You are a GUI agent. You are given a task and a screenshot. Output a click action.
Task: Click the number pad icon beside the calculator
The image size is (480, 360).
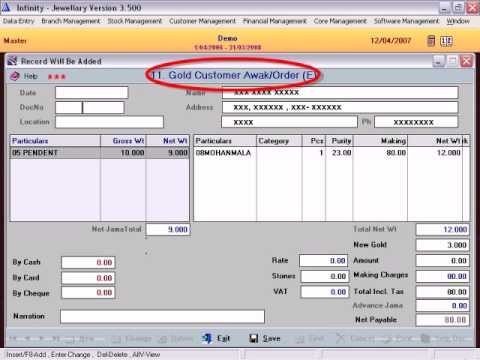(446, 41)
